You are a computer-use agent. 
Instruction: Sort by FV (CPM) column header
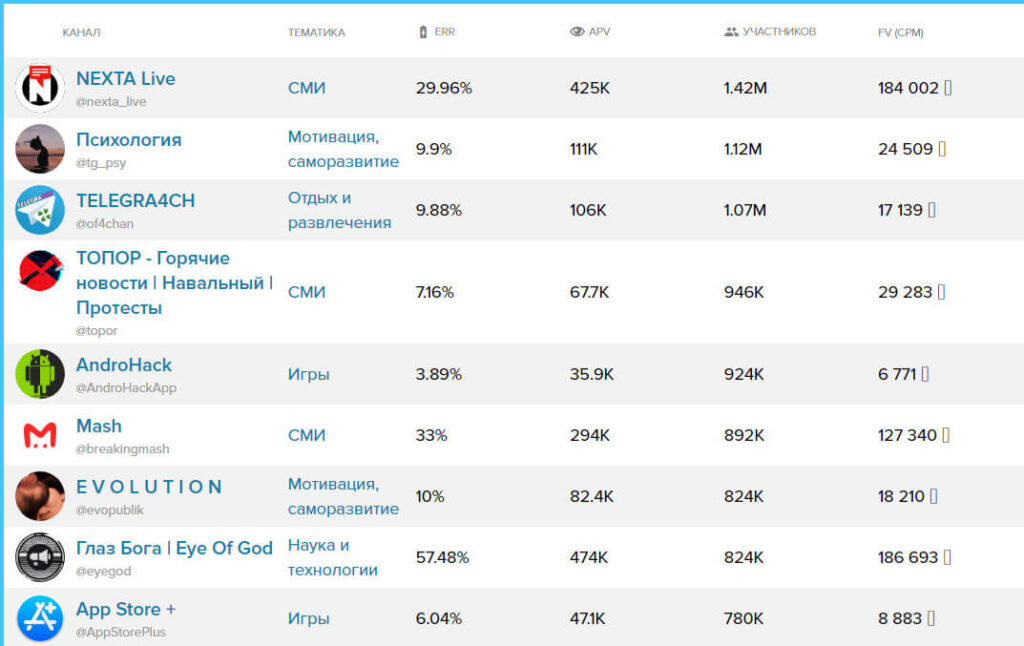click(x=900, y=32)
